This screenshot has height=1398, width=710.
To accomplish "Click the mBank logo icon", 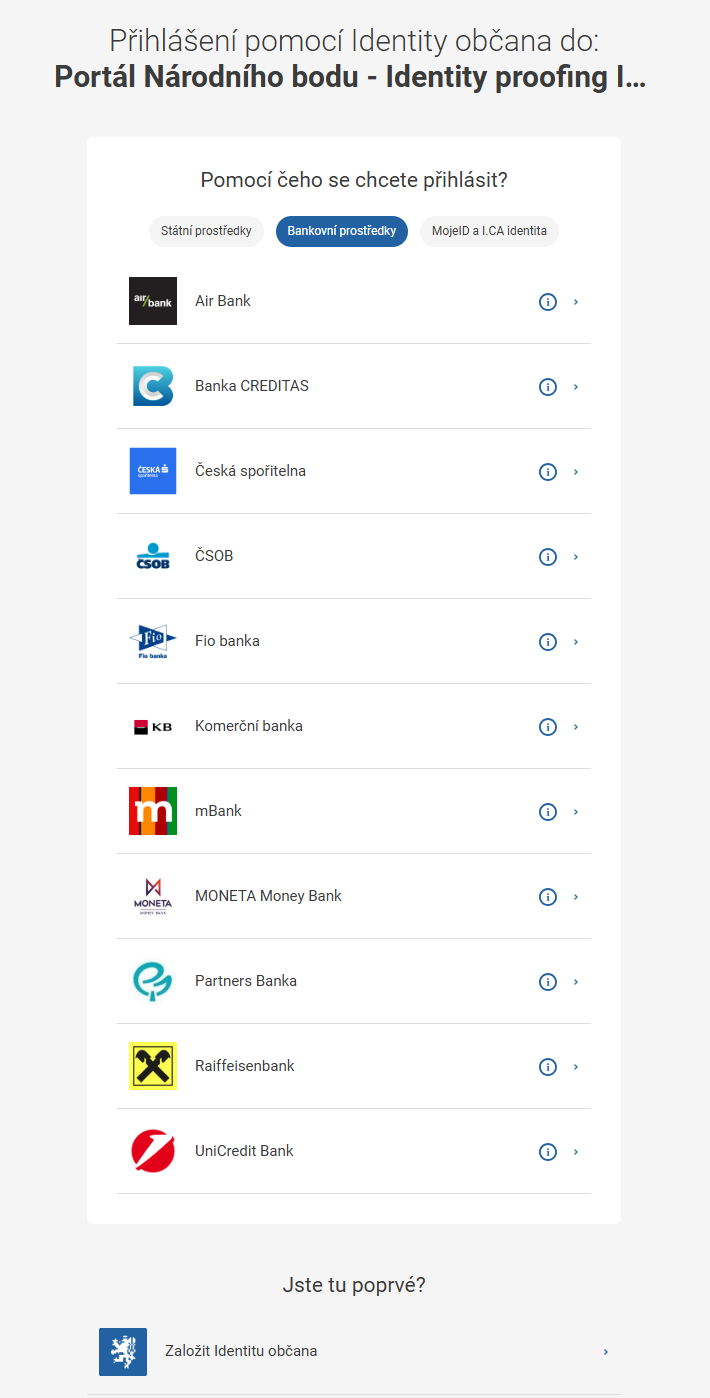I will pos(153,811).
